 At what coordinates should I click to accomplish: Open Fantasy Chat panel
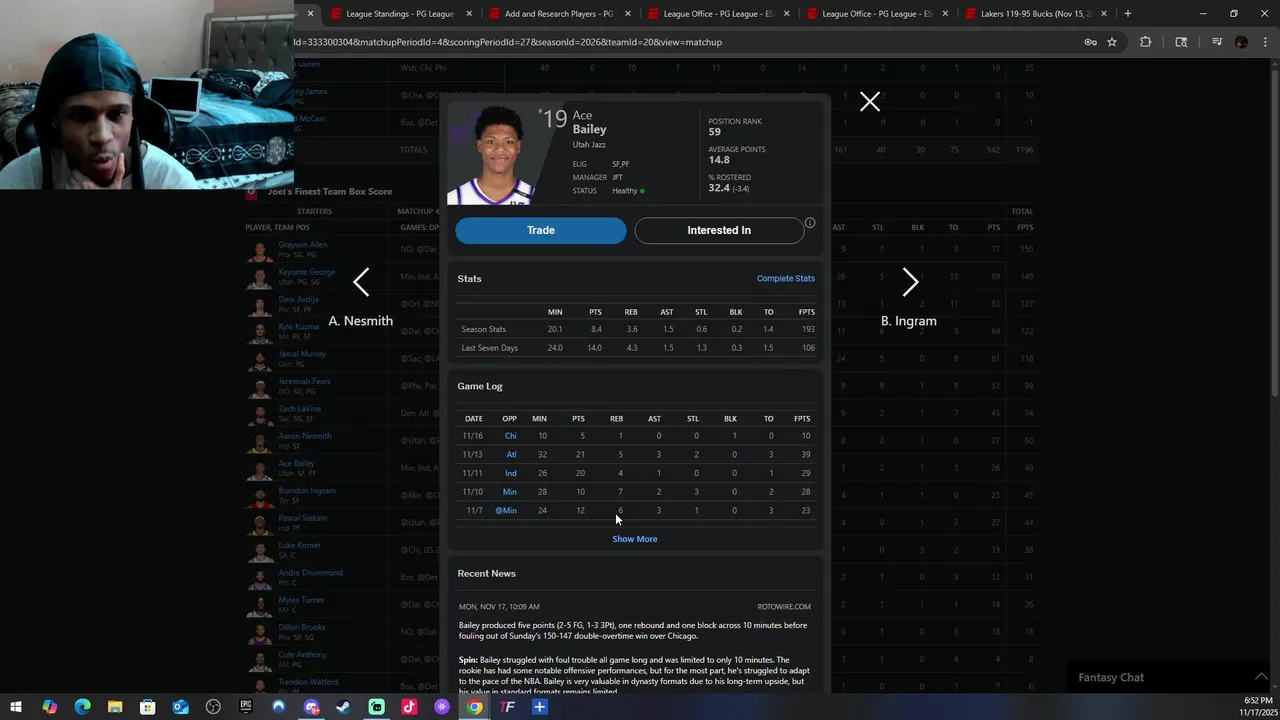(x=1111, y=677)
